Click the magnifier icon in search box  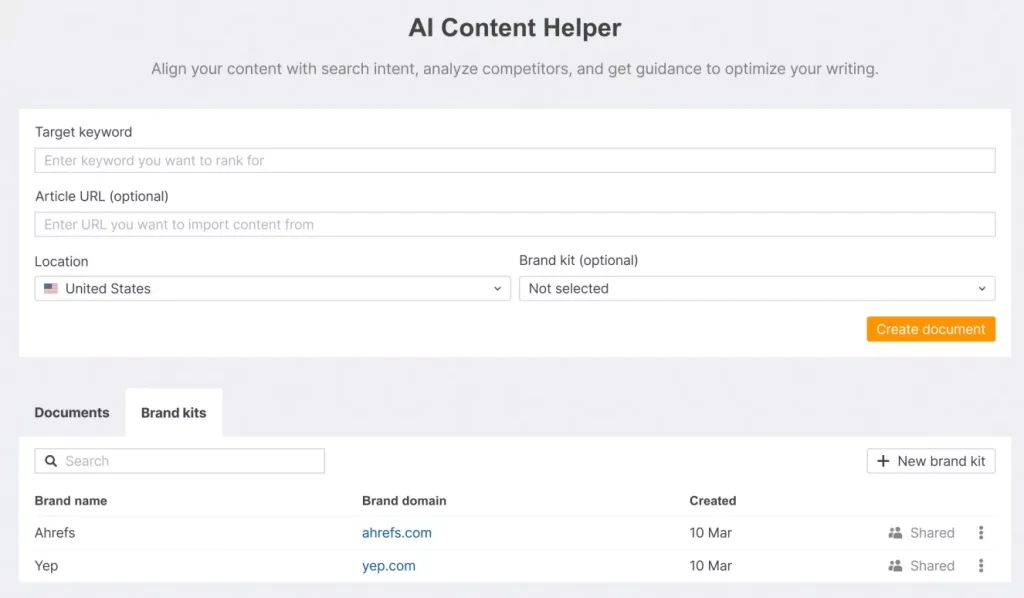coord(51,461)
